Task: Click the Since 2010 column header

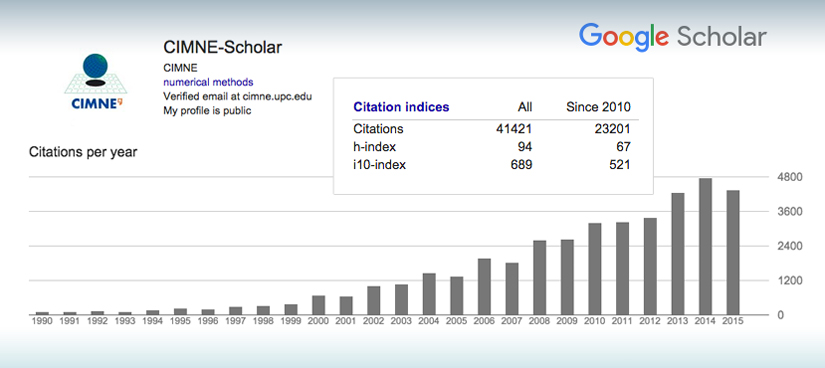Action: pos(598,107)
